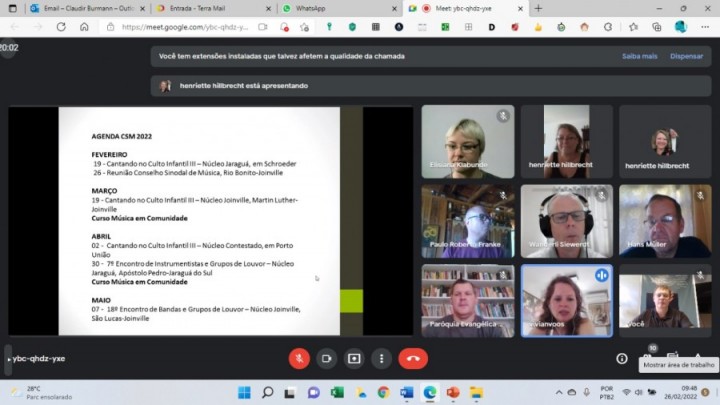Click the address bar with meet.google.com URL

[x=185, y=27]
